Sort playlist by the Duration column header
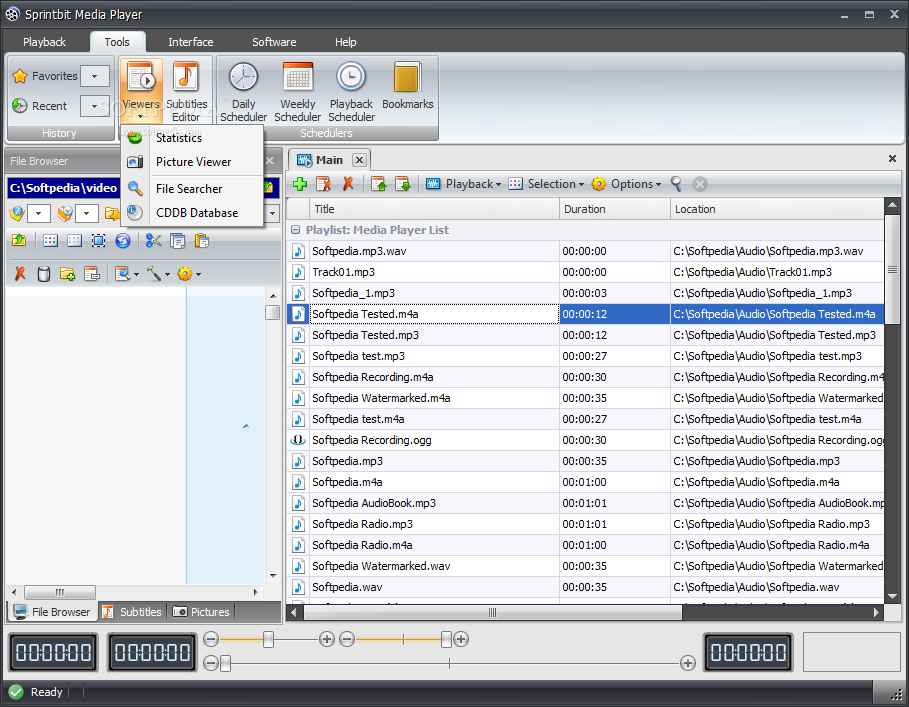 615,209
